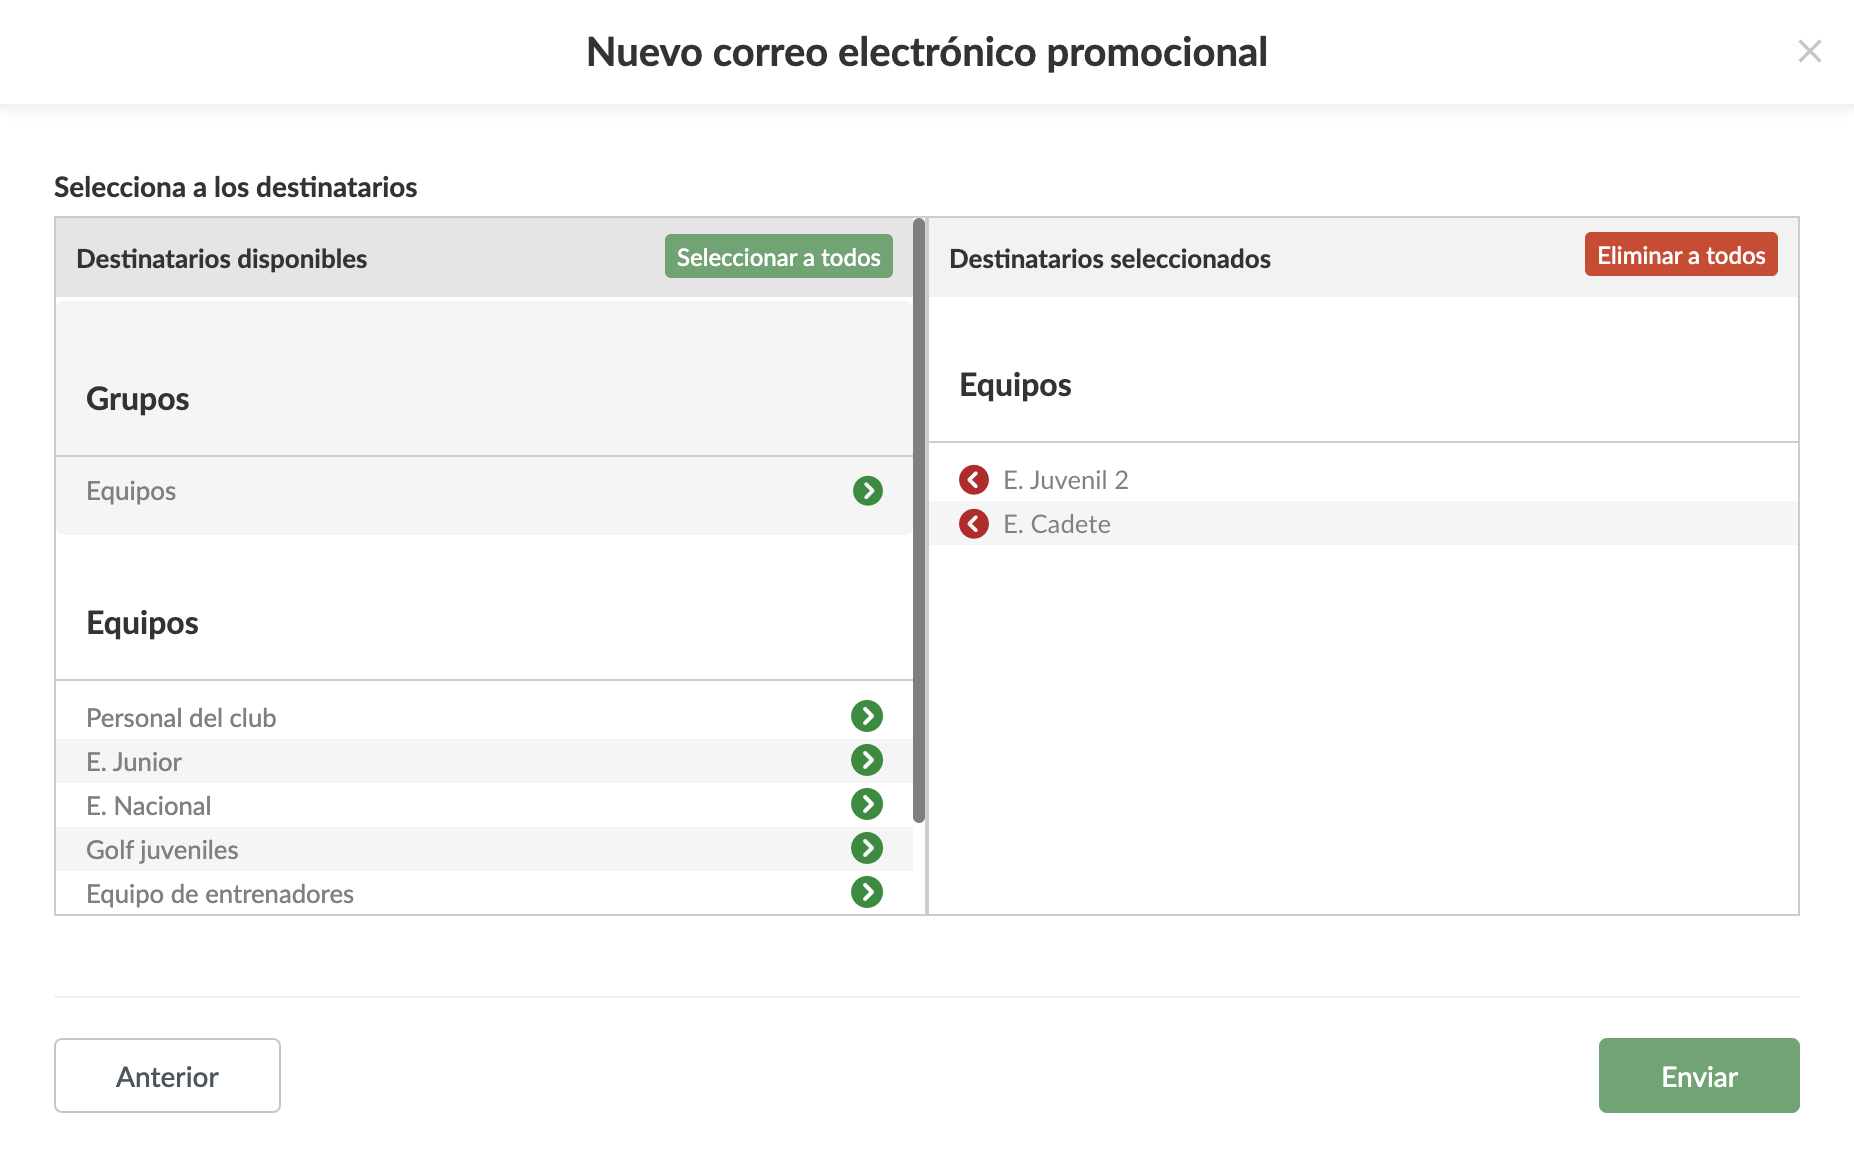Click the Destinatarios seleccionados panel title
Screen dimensions: 1854x1168
(1109, 258)
